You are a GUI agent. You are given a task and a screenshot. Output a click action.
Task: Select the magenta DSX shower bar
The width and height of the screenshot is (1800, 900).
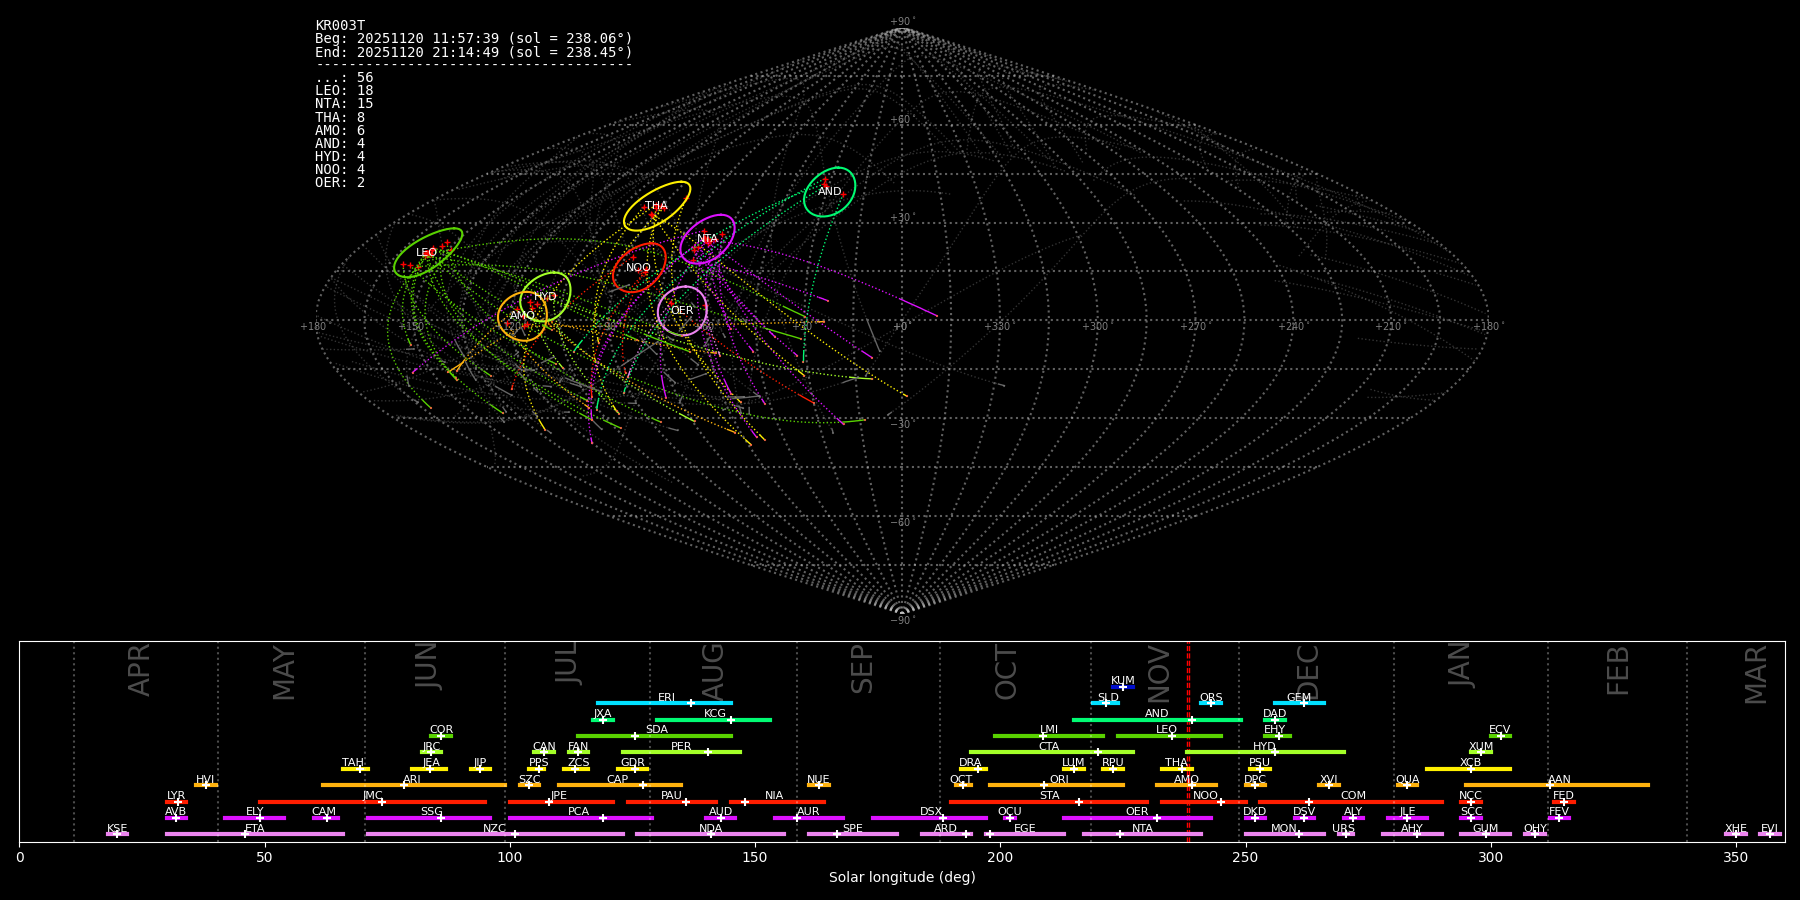[x=929, y=818]
